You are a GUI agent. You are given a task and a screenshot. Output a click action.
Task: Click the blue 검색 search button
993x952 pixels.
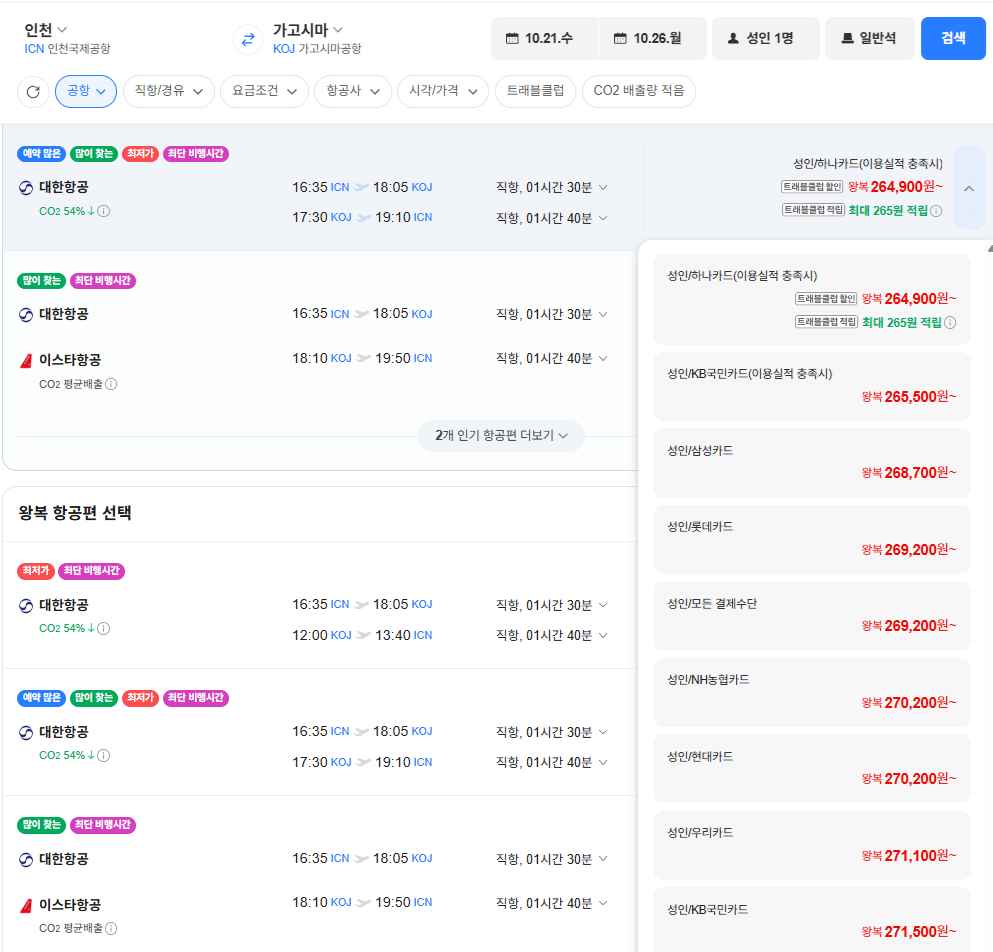[x=952, y=39]
